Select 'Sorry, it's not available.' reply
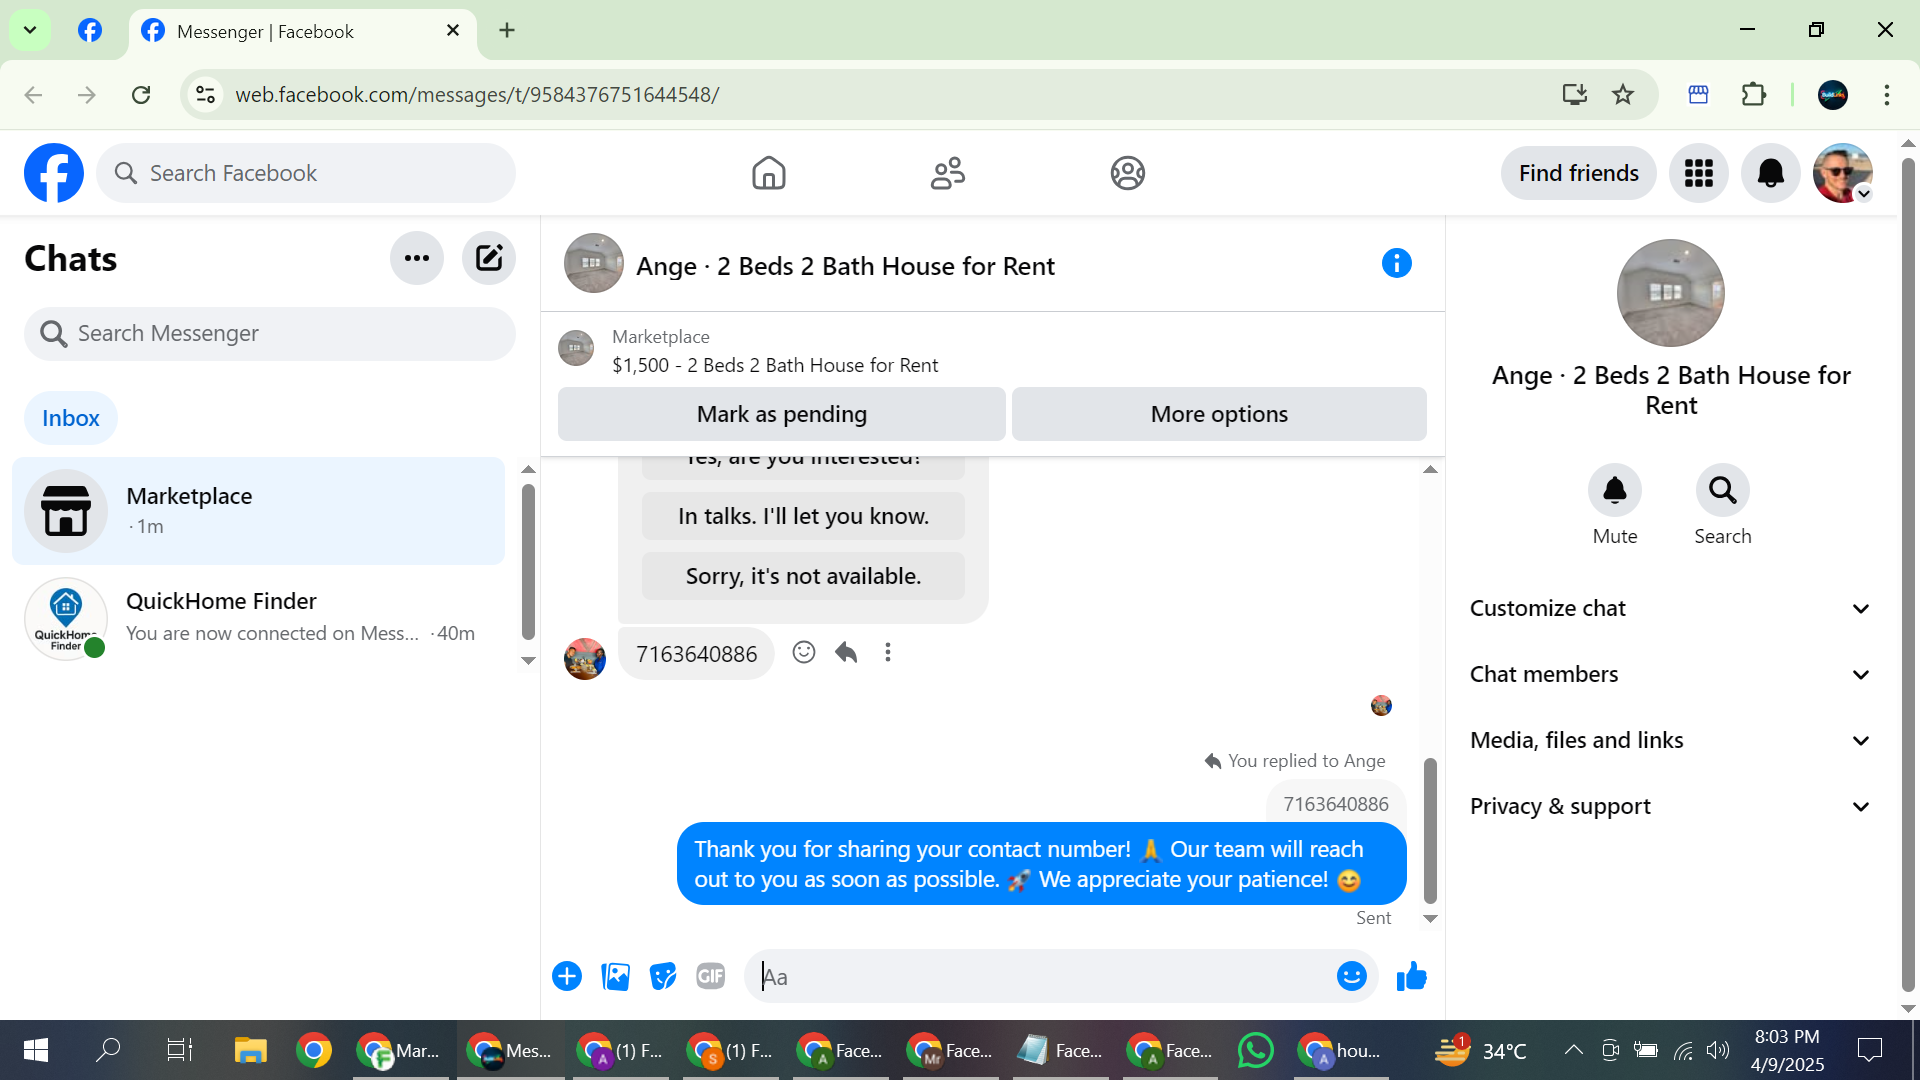The image size is (1920, 1080). (x=803, y=576)
